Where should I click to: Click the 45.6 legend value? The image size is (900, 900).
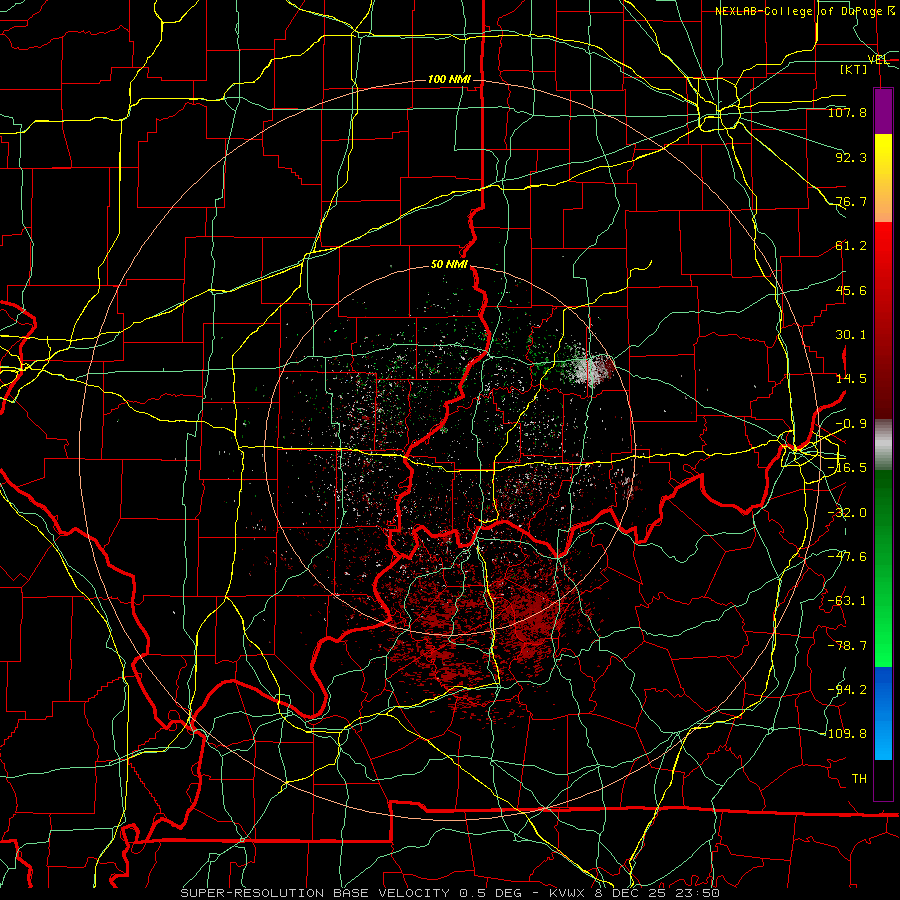851,290
